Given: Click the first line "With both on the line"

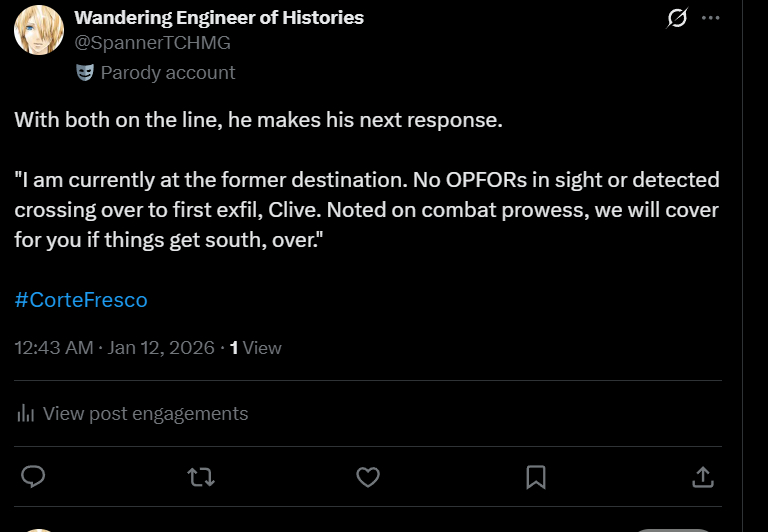Looking at the screenshot, I should click(x=258, y=121).
